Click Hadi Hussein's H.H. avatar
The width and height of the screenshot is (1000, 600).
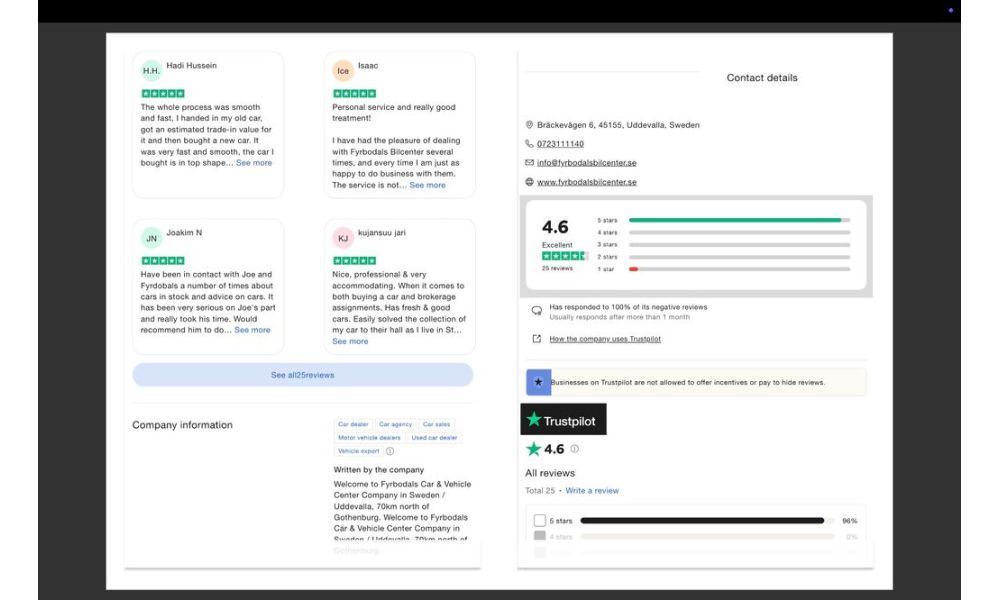(x=151, y=71)
